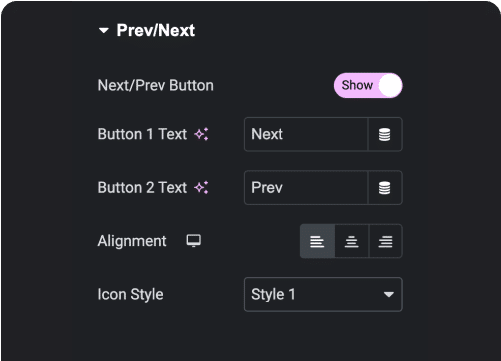Click the Prev/Next section heading

[x=156, y=30]
